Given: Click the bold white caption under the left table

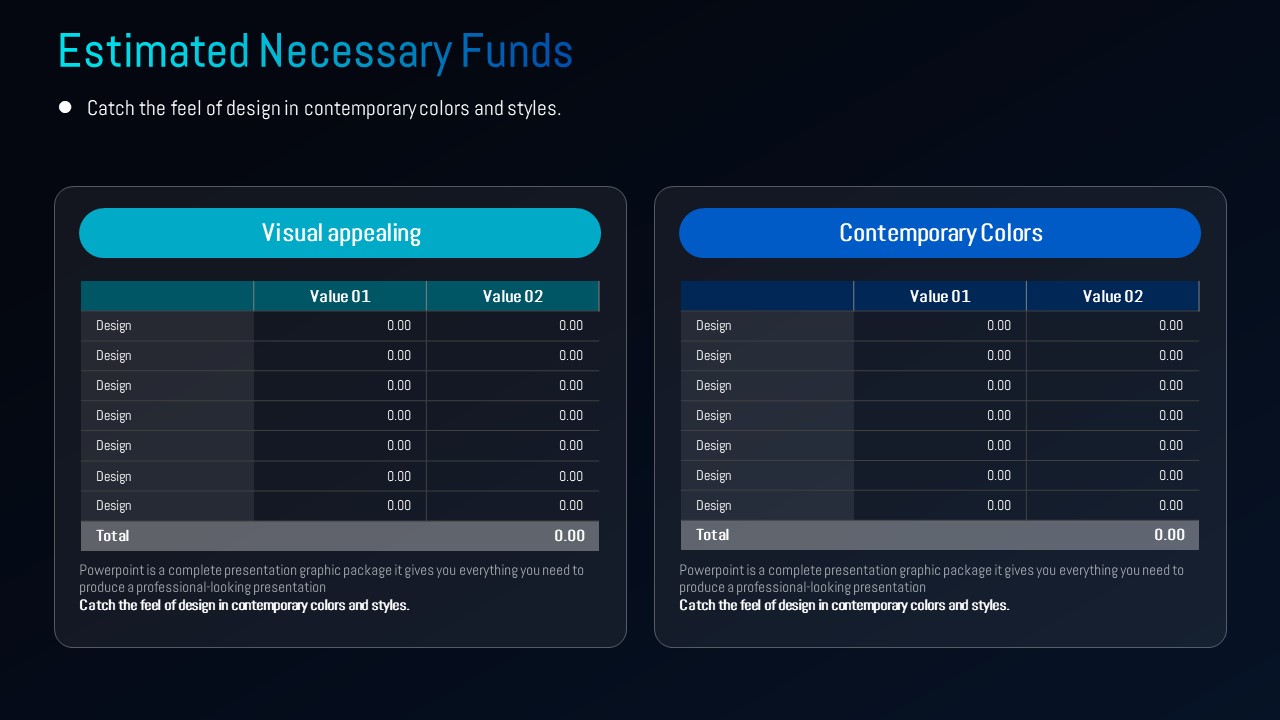Looking at the screenshot, I should click(x=244, y=605).
